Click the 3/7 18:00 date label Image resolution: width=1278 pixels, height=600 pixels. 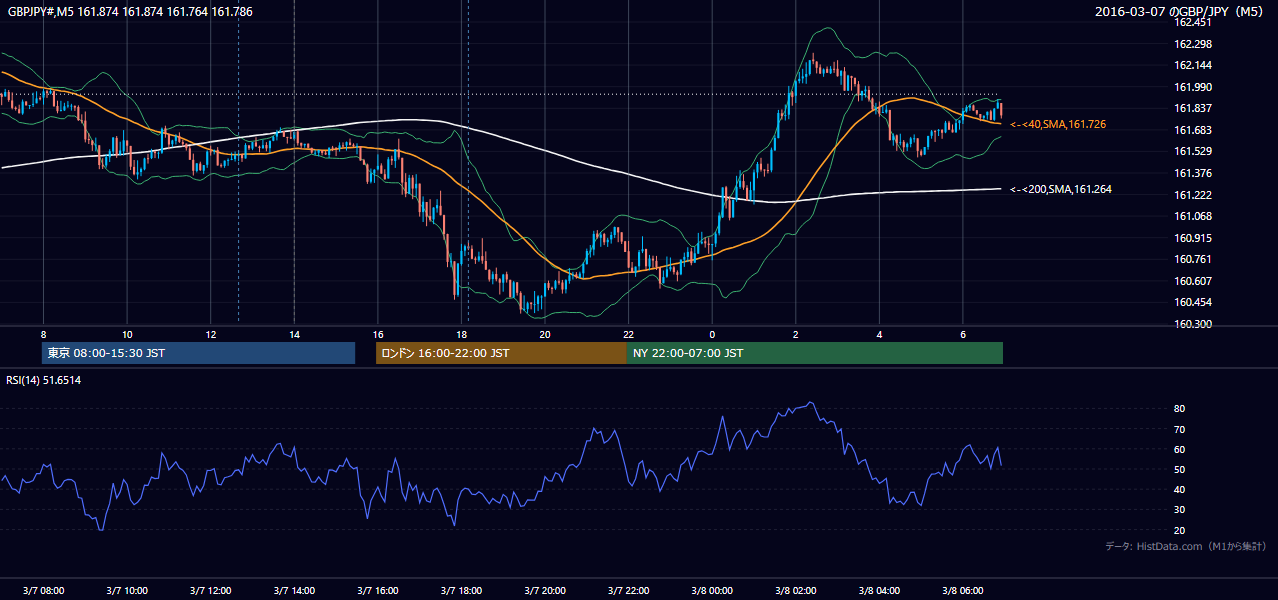[x=461, y=590]
